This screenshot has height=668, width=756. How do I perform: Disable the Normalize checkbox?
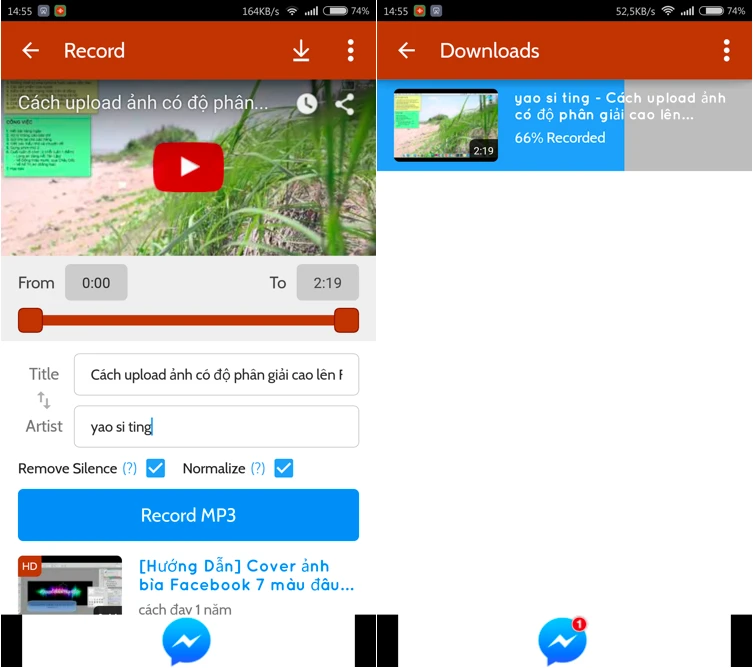click(284, 468)
